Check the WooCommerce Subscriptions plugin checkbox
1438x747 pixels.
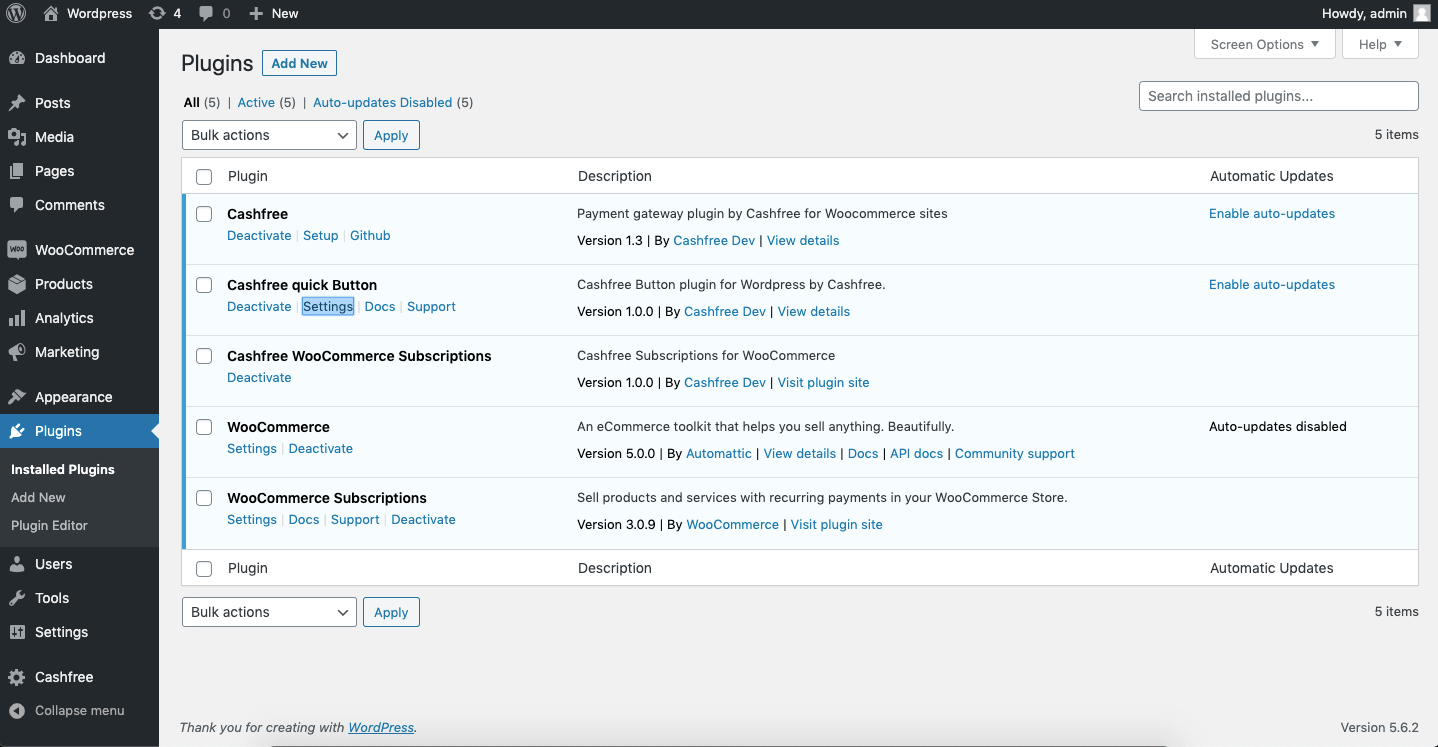(x=204, y=498)
